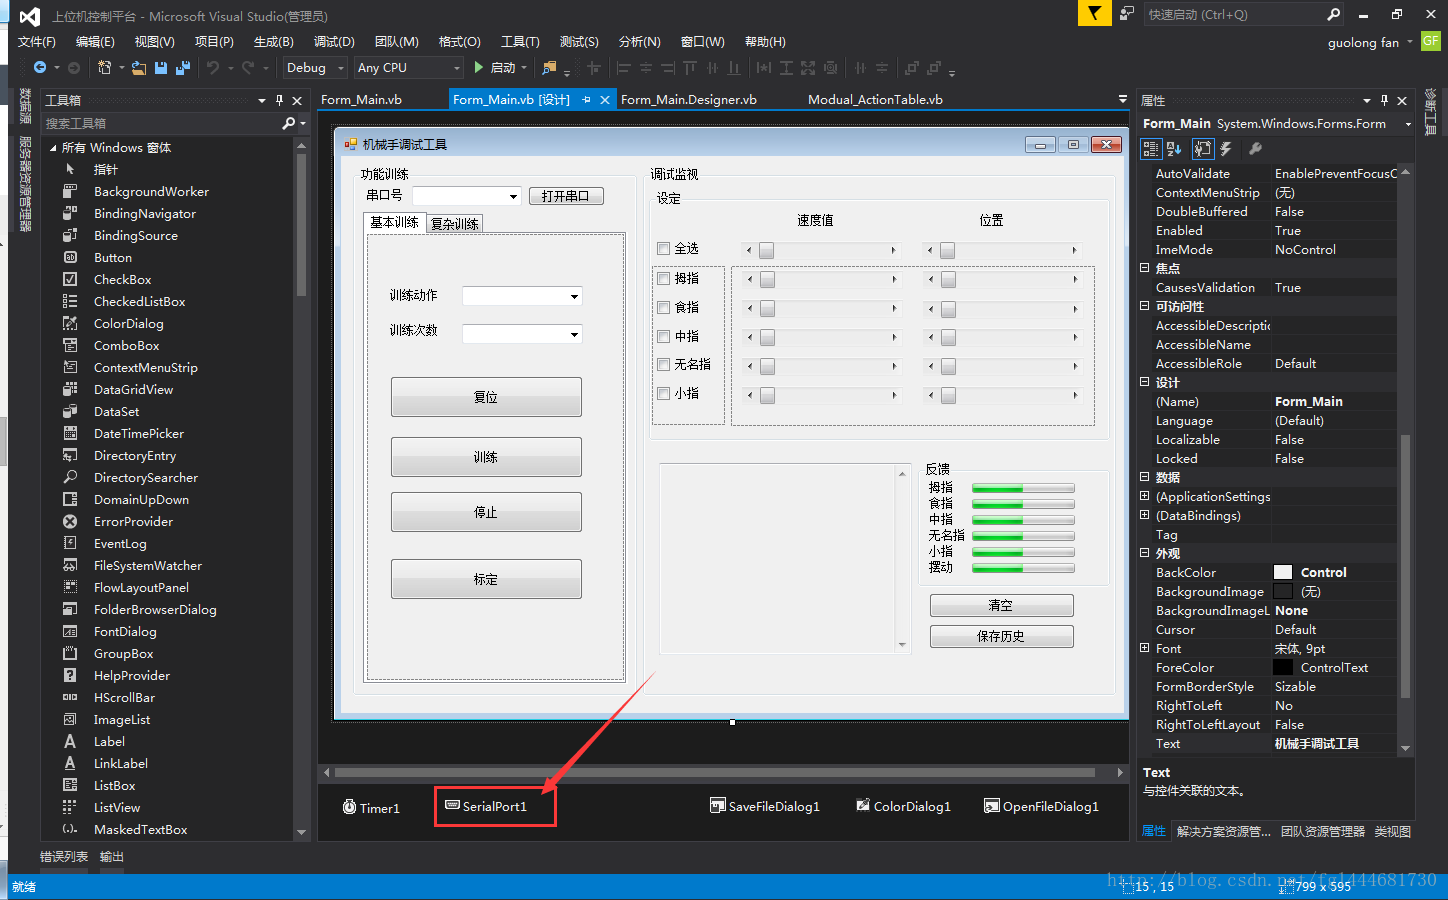Screen dimensions: 1448x900
Task: Check the 无名指 checkbox
Action: click(663, 364)
